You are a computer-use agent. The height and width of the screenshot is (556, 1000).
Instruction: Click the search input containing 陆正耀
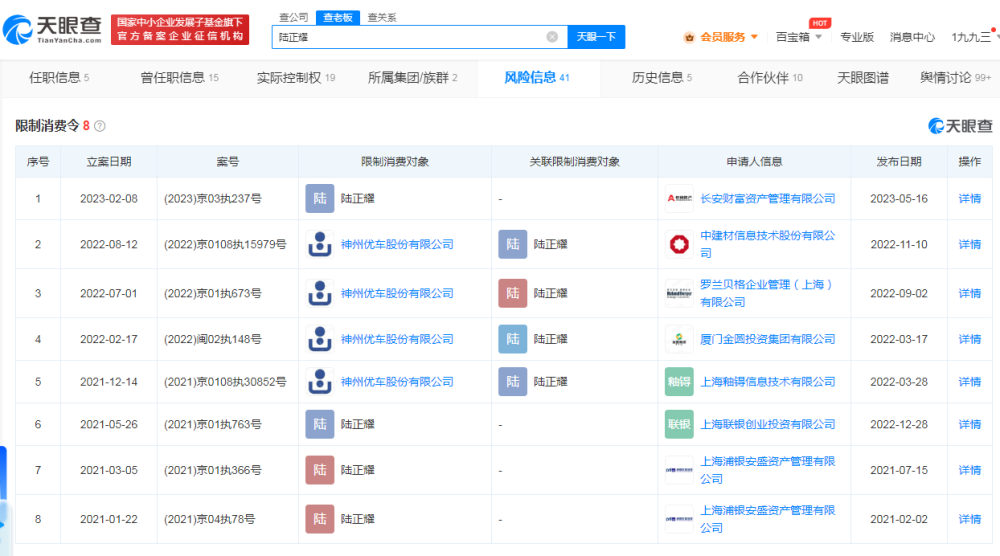(x=410, y=37)
